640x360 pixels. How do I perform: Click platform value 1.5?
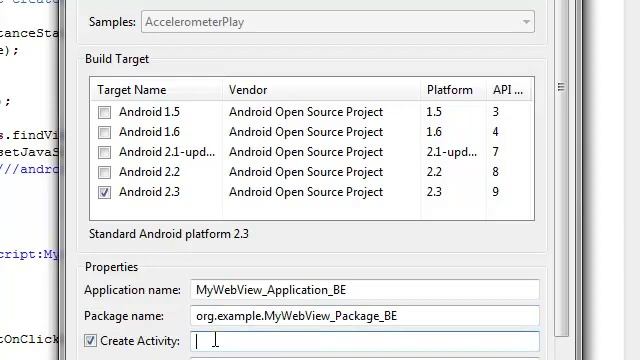click(x=434, y=112)
